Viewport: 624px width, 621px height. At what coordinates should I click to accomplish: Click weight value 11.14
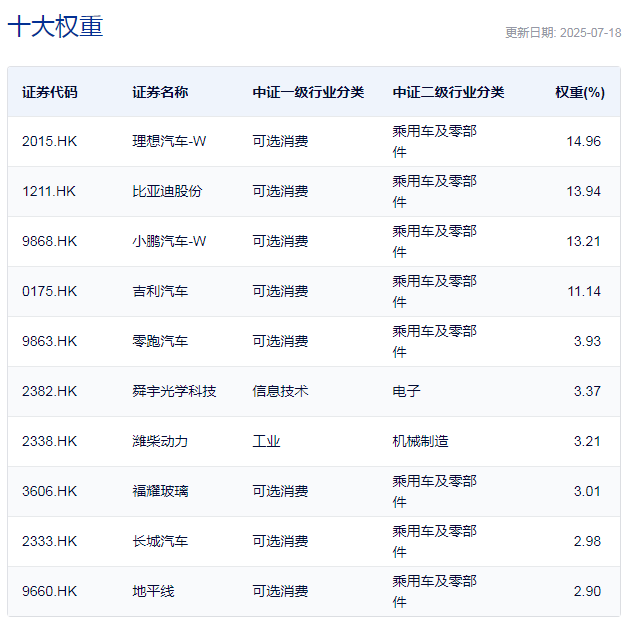pyautogui.click(x=584, y=291)
